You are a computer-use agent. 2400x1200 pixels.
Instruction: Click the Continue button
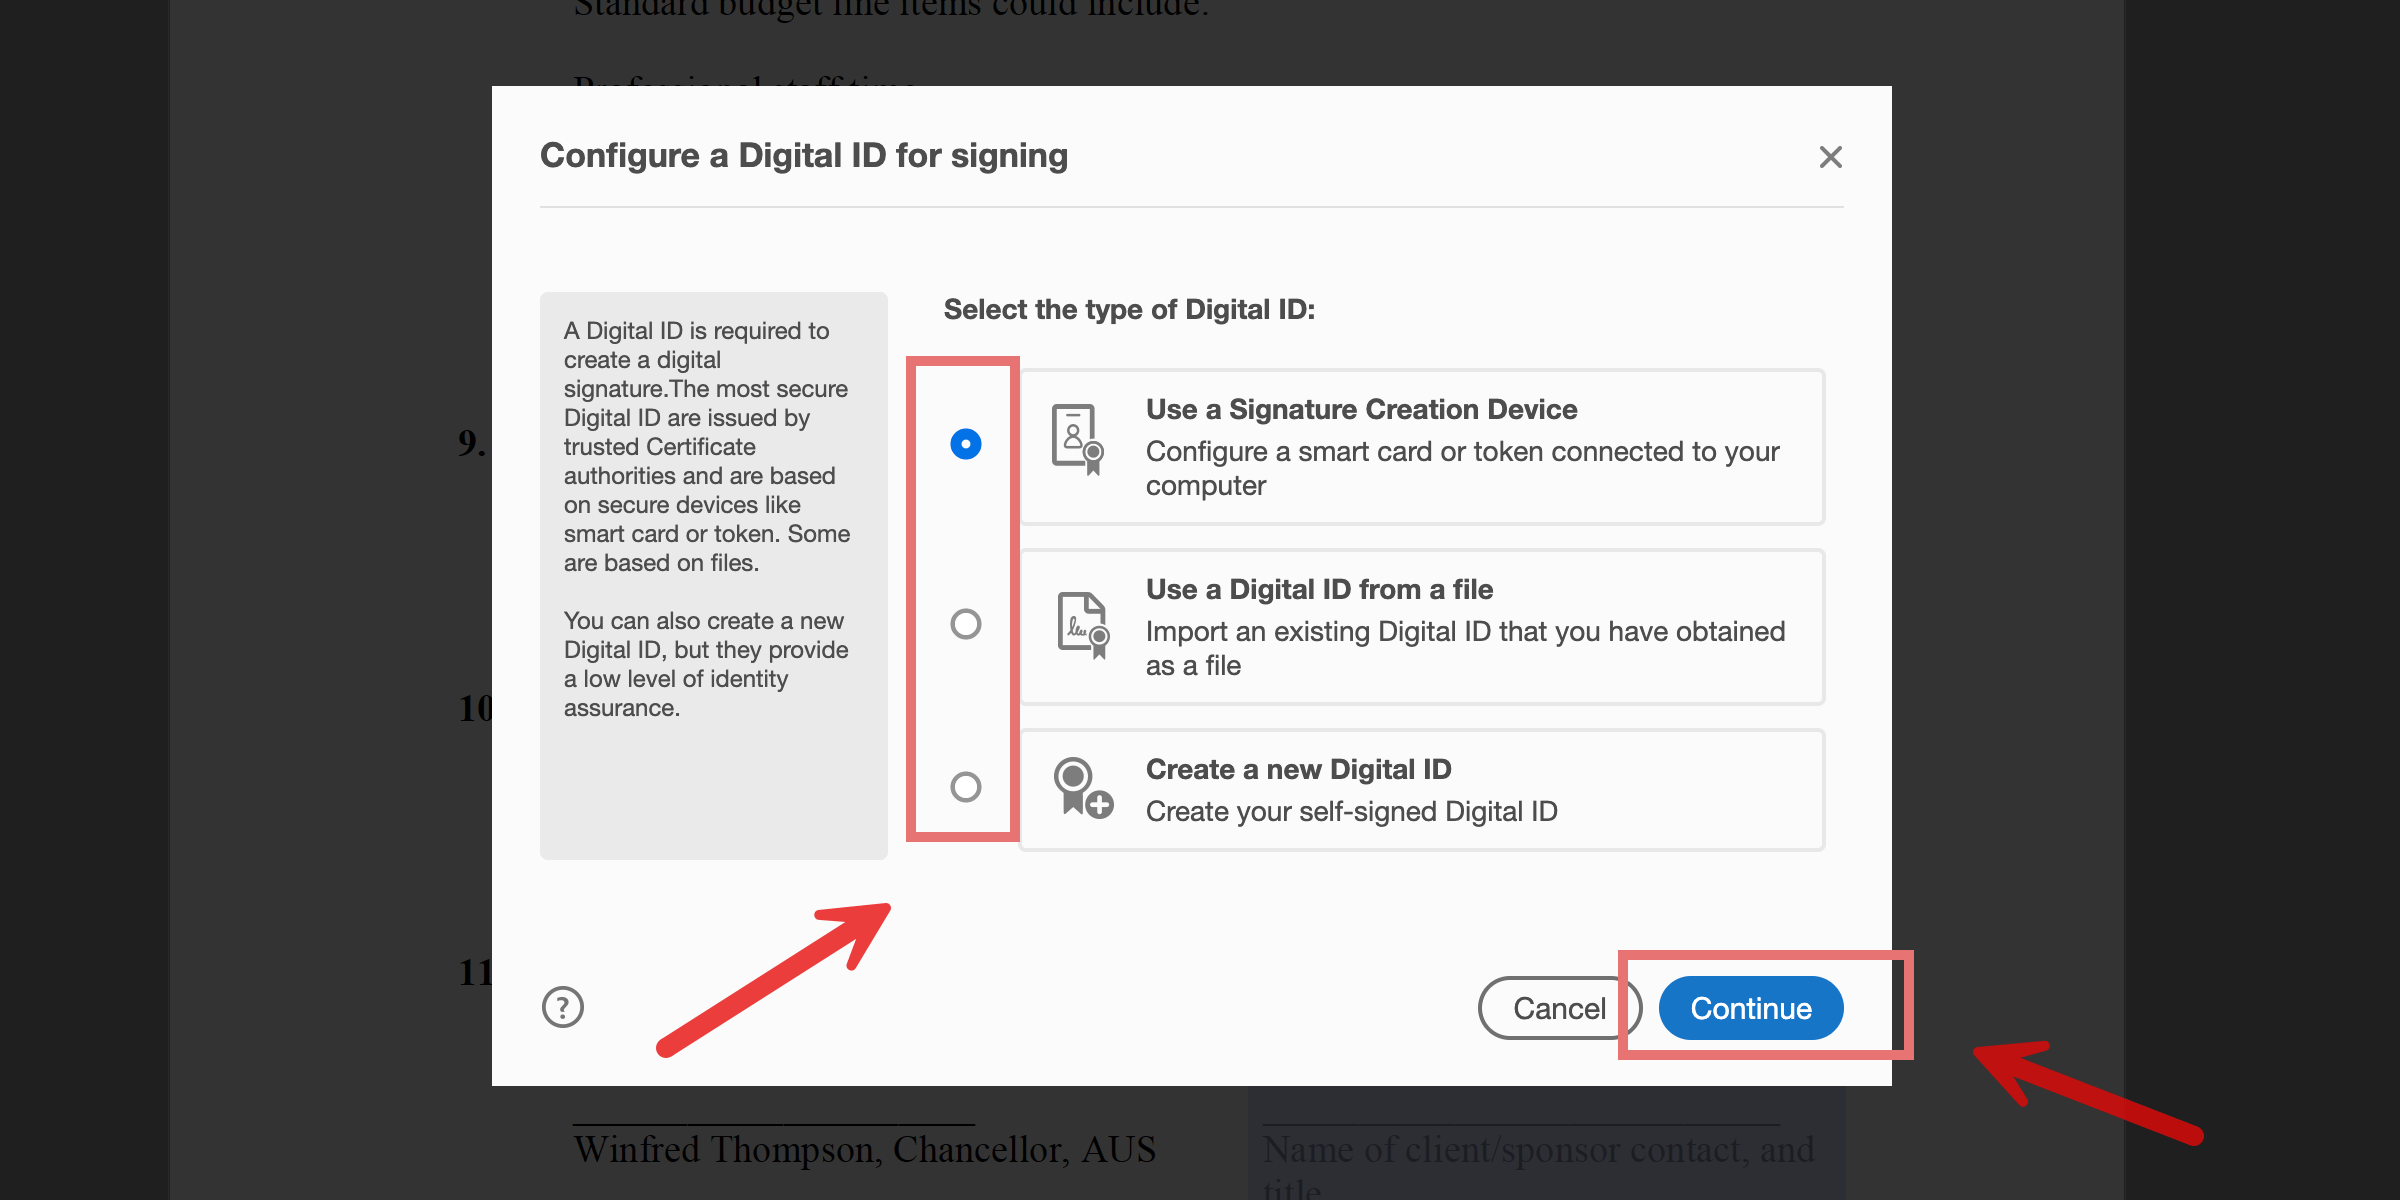point(1749,1008)
